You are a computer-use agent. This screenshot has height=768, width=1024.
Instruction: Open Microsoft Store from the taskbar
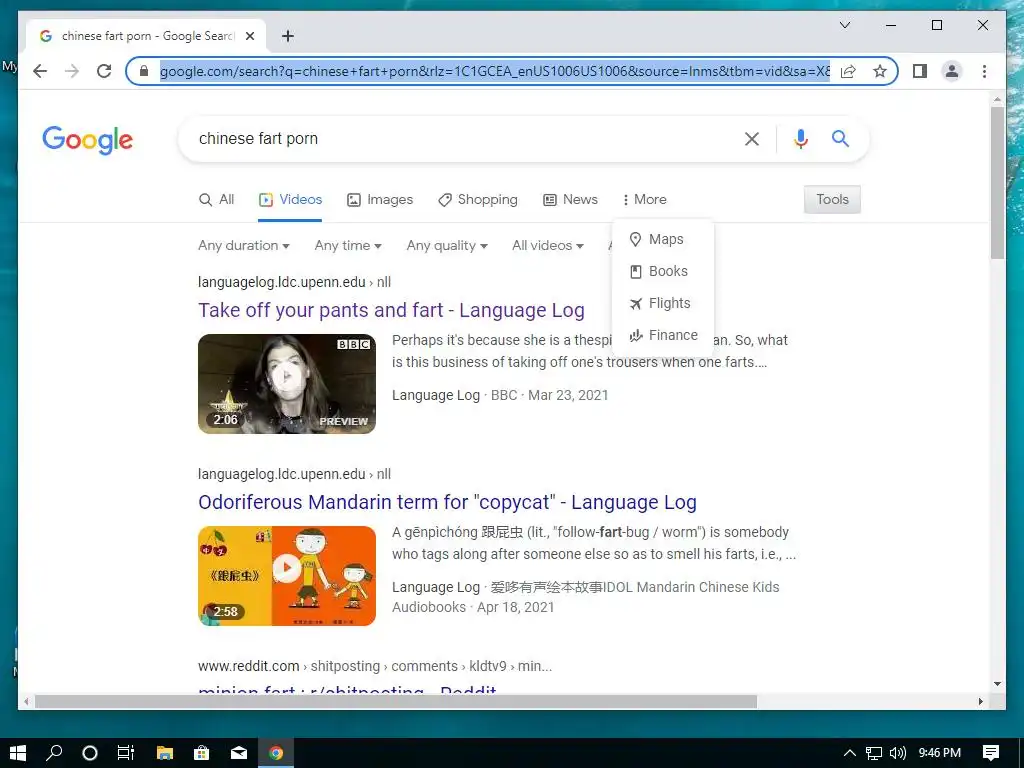(202, 753)
